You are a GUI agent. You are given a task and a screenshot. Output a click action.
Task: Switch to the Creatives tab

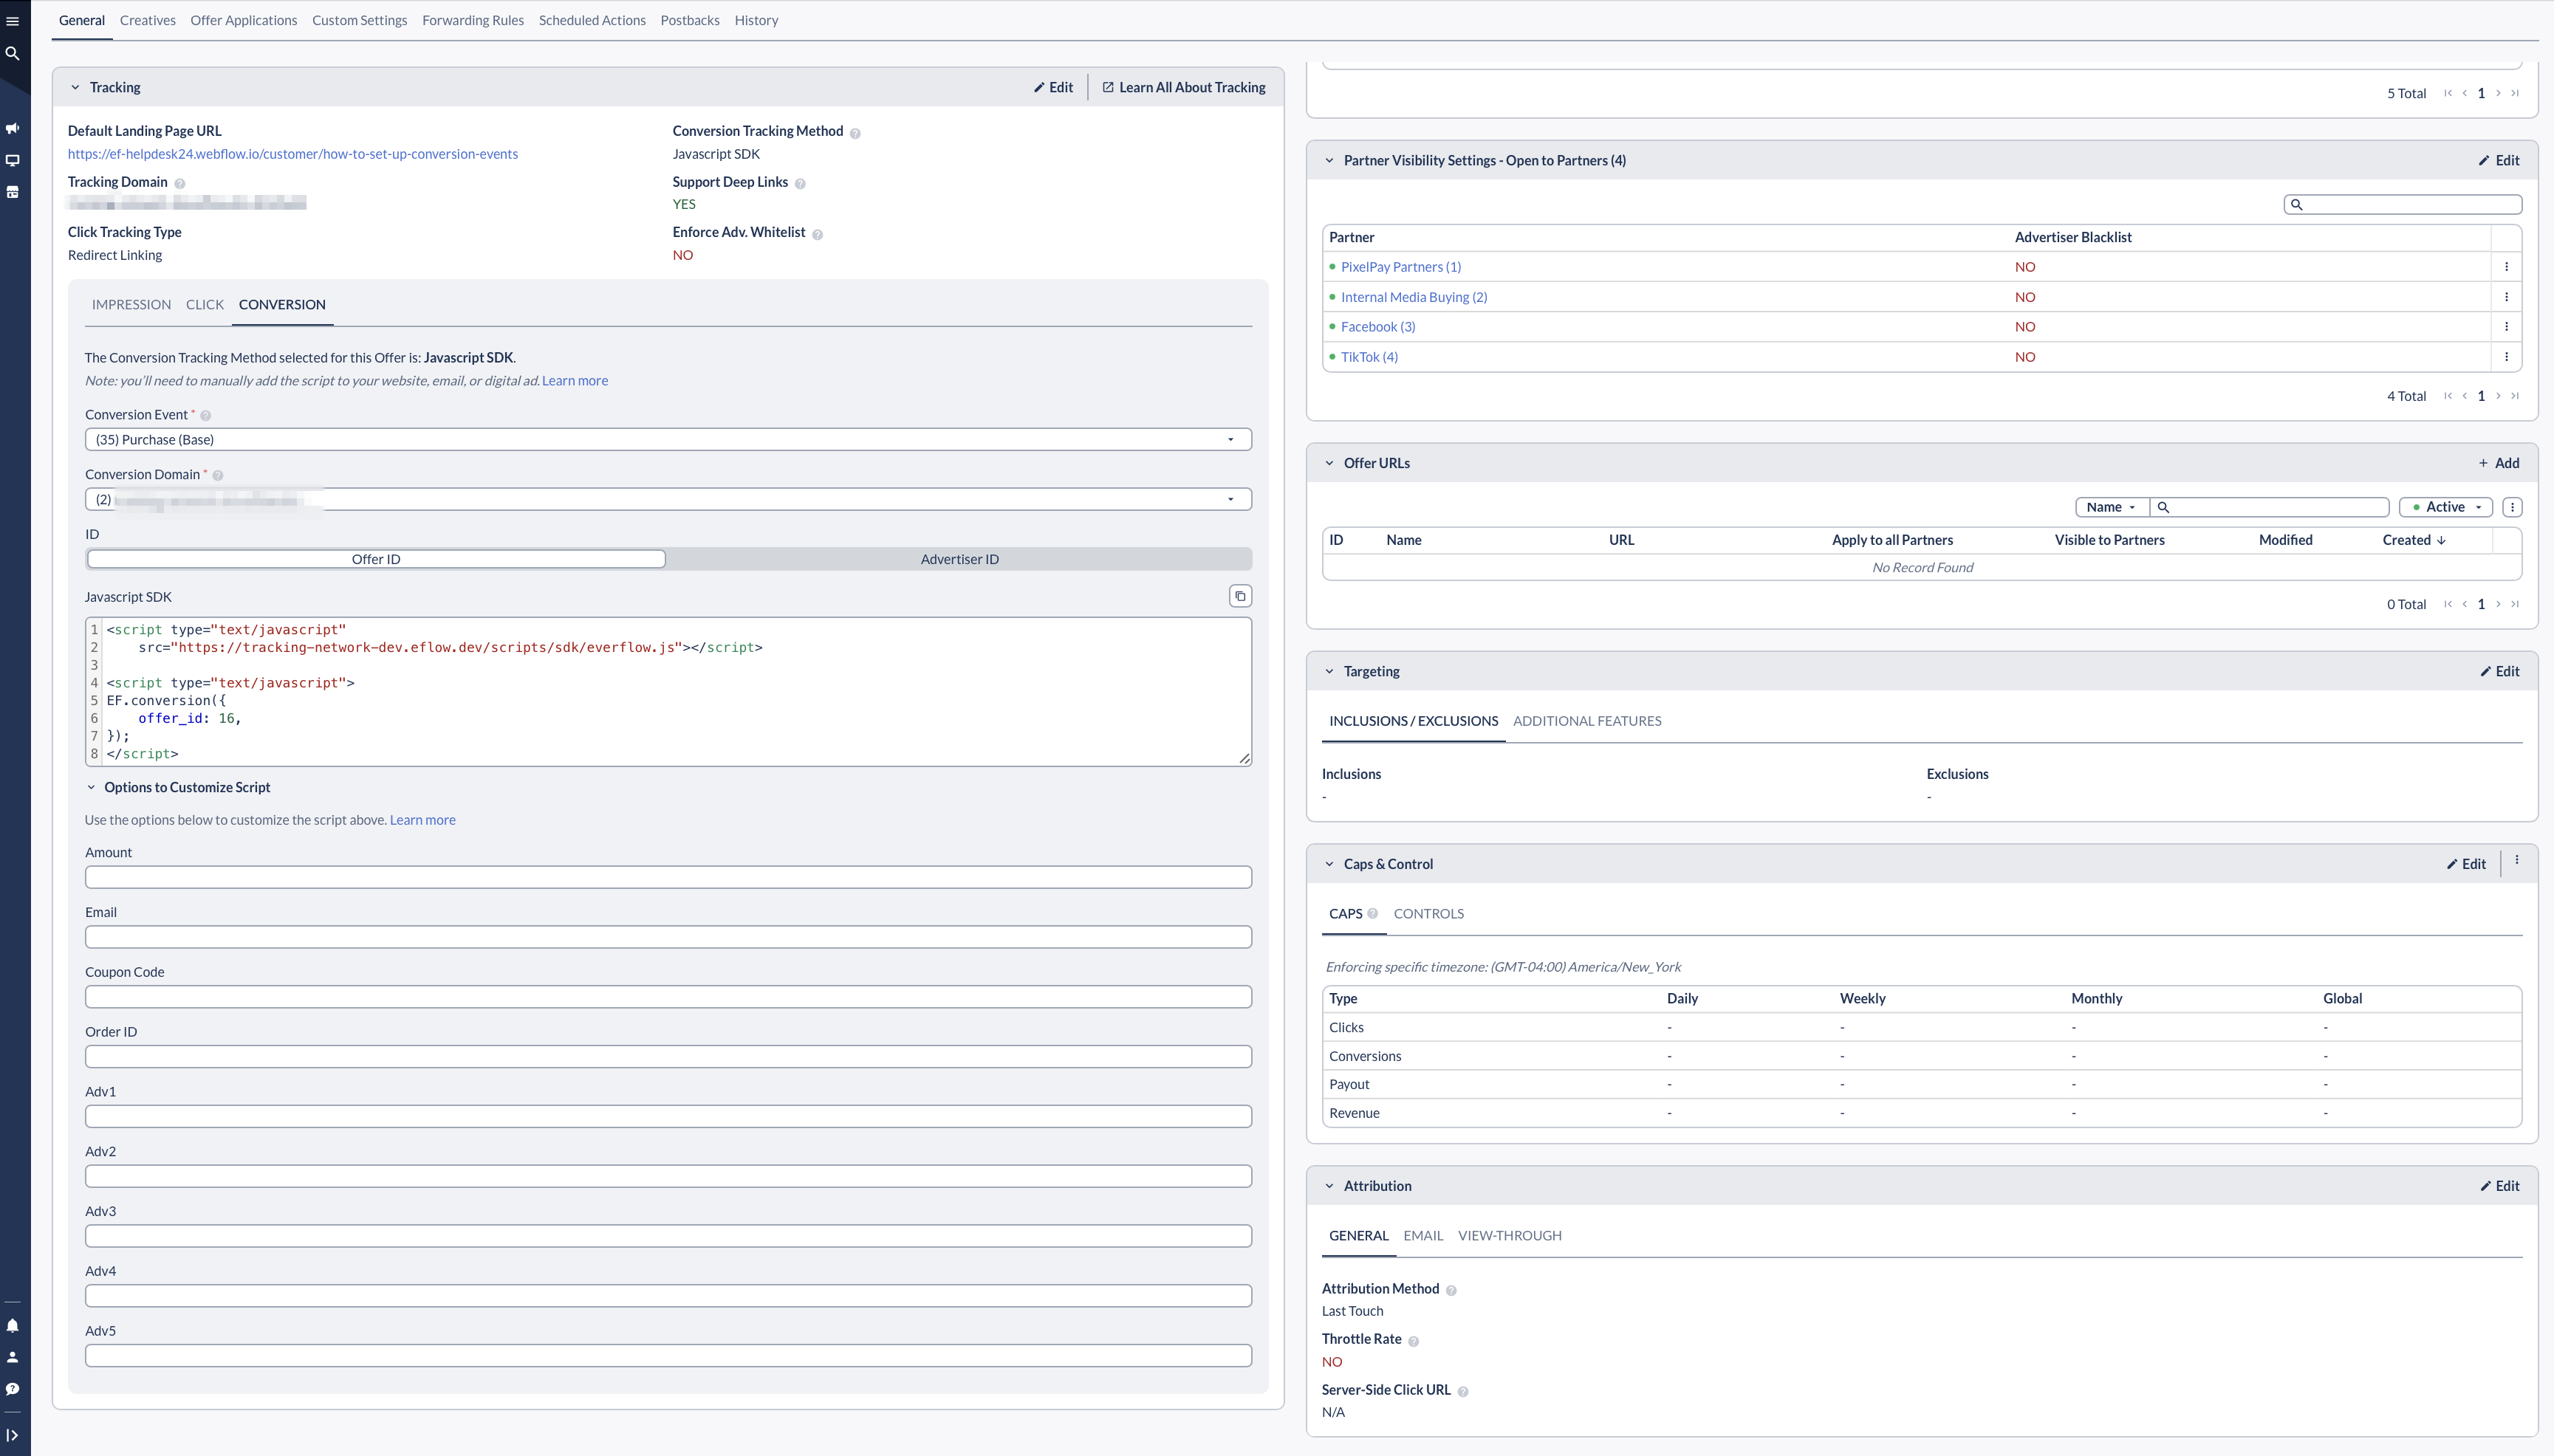click(147, 20)
